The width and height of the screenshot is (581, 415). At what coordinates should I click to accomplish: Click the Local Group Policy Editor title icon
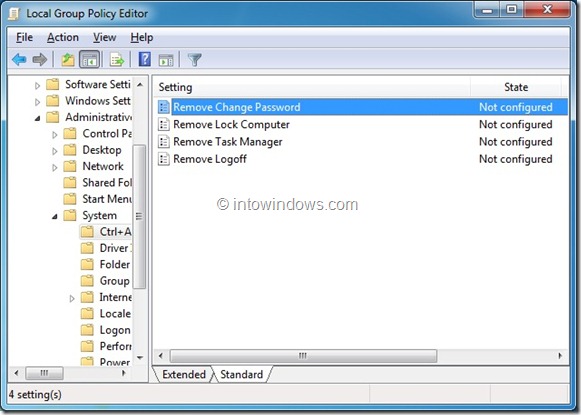[x=14, y=14]
